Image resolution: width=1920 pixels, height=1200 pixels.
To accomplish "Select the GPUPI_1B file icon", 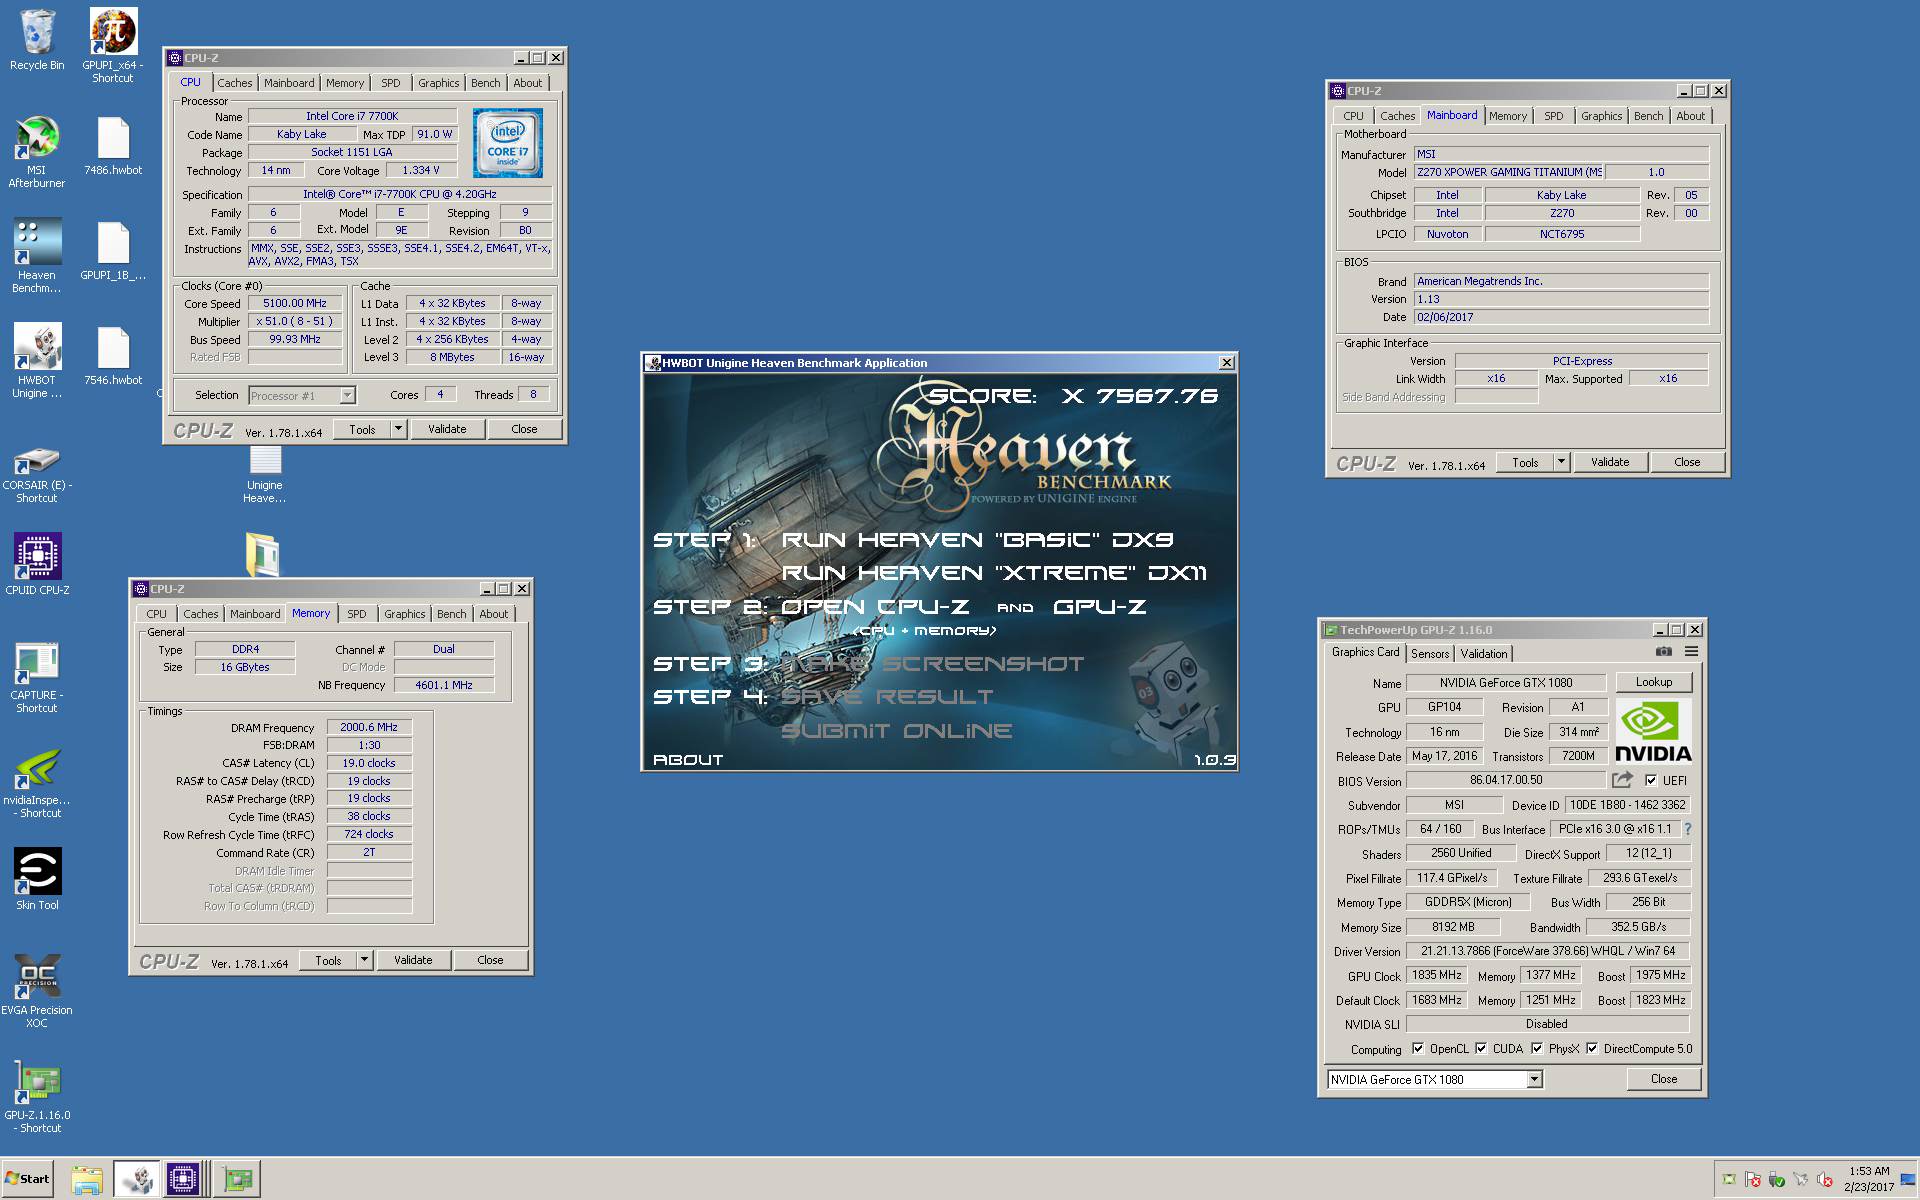I will [113, 251].
